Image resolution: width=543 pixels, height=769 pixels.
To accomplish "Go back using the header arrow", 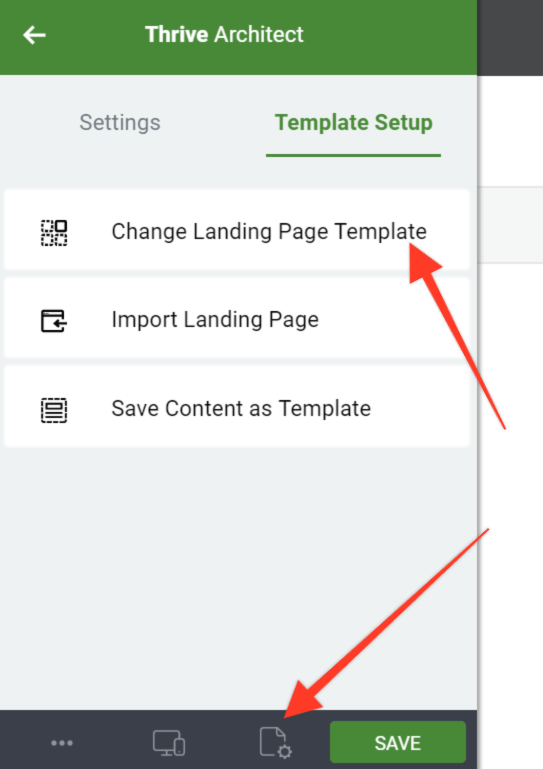I will coord(34,35).
